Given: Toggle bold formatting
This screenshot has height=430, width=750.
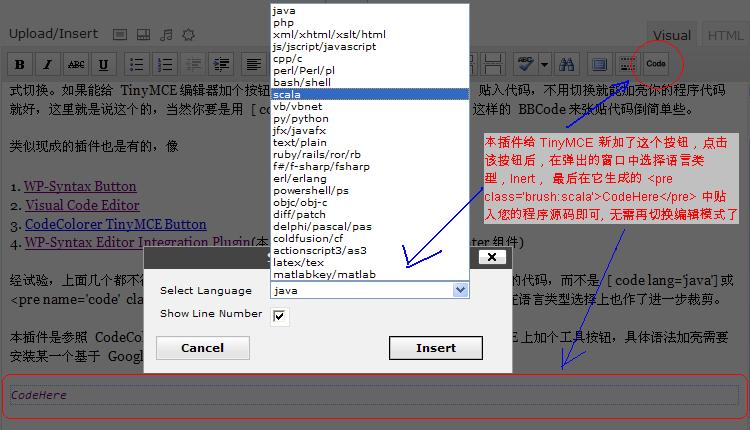Looking at the screenshot, I should [x=20, y=65].
